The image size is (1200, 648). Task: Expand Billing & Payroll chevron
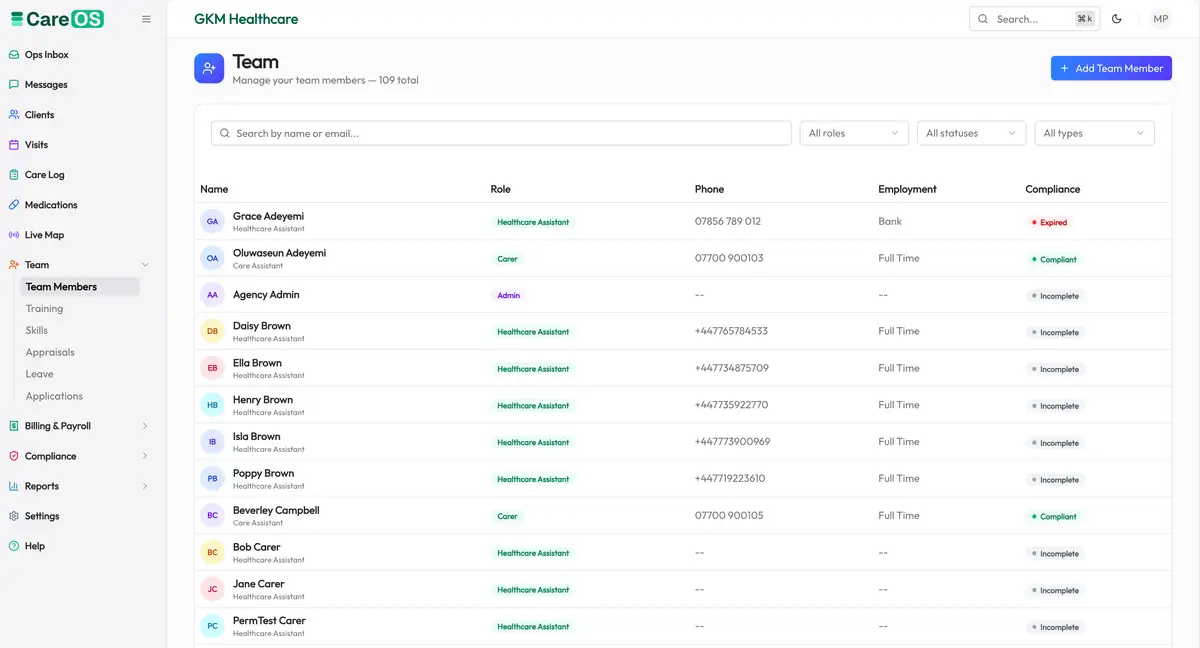pos(145,426)
